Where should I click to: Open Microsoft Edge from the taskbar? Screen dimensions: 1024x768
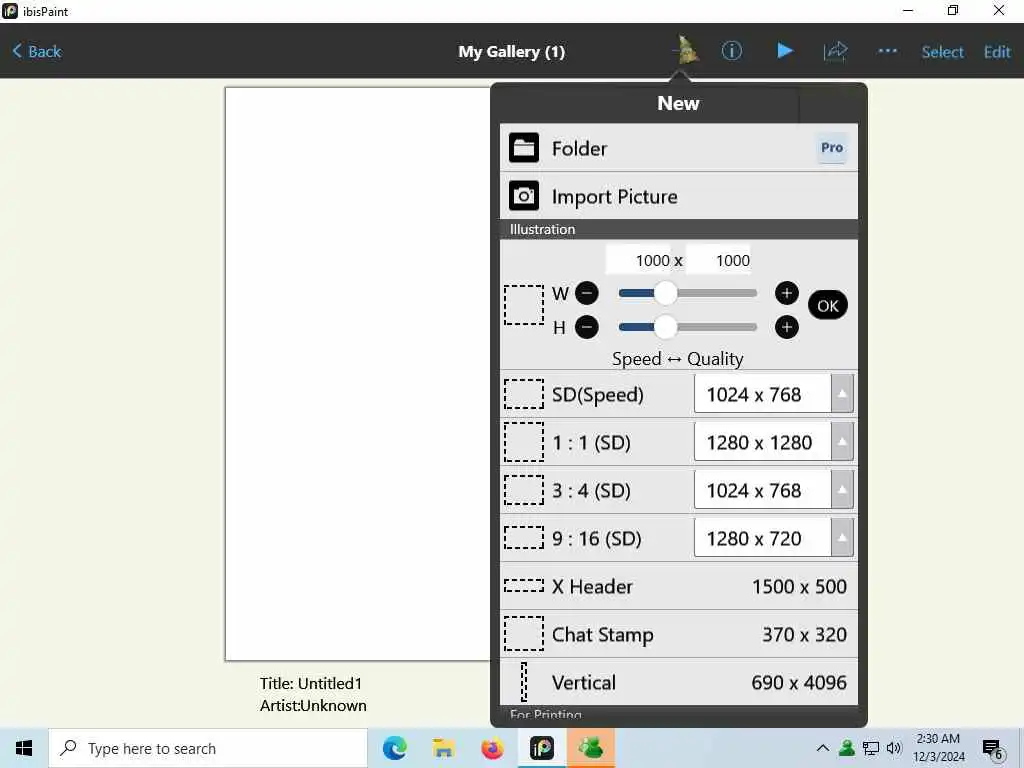pyautogui.click(x=394, y=748)
